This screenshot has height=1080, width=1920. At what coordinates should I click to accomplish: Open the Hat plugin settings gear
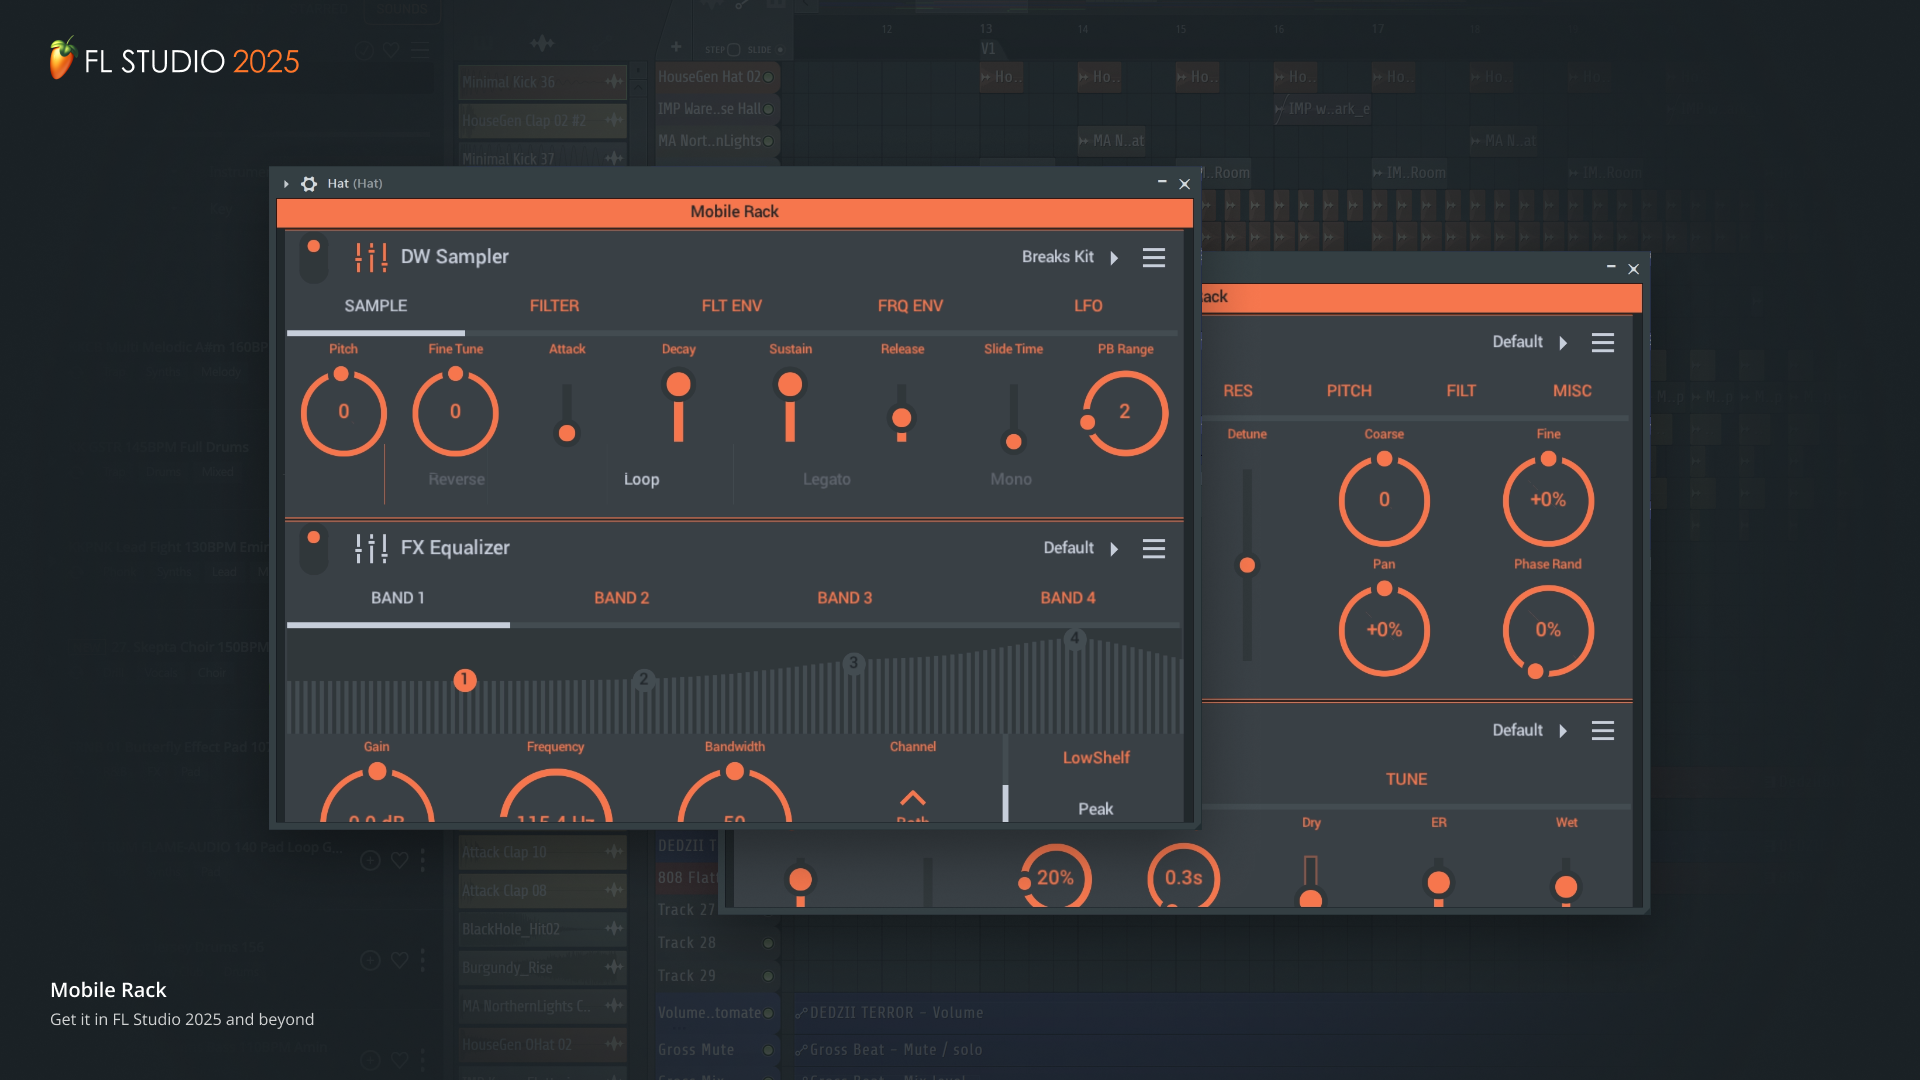[x=309, y=184]
